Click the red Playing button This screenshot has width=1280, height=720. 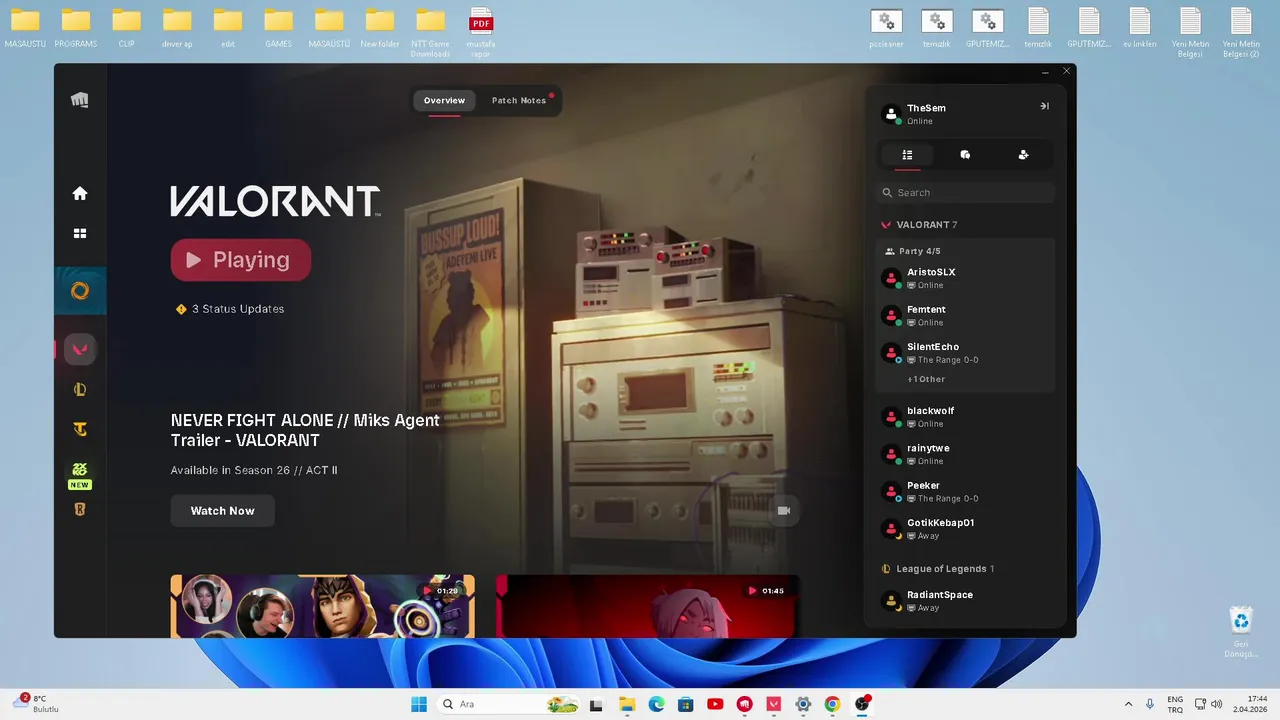tap(241, 260)
